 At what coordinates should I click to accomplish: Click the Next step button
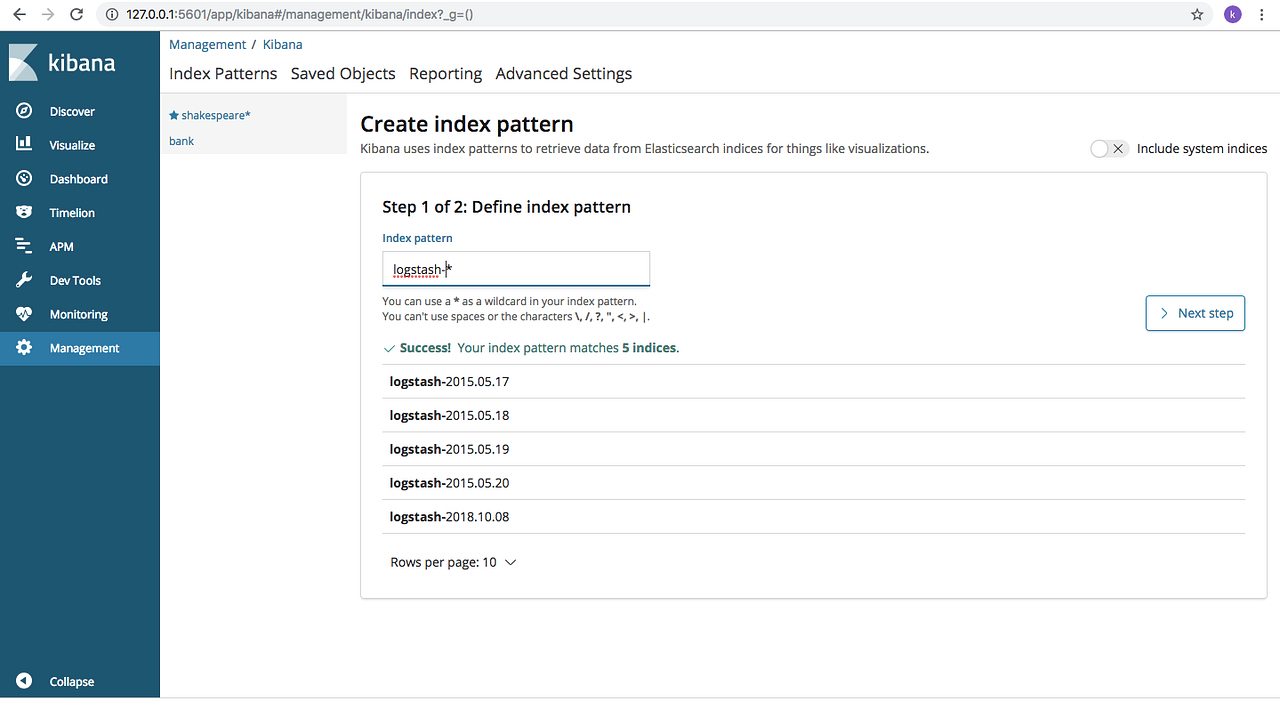1195,313
